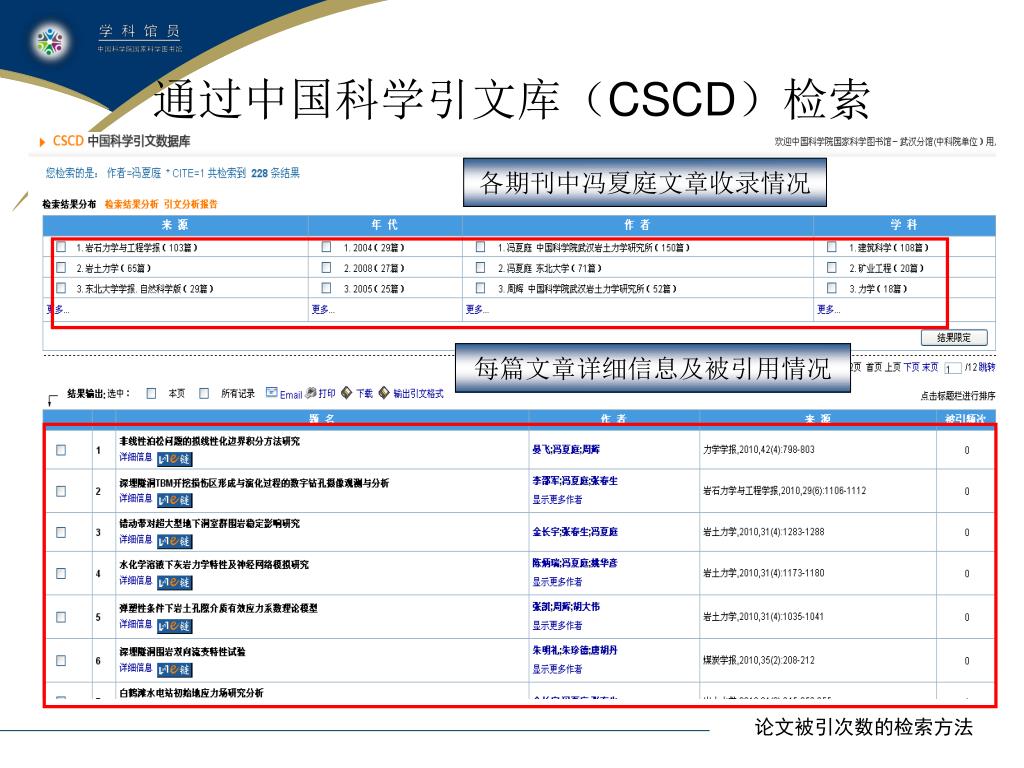This screenshot has width=1024, height=768.
Task: Go to 下页 in pagination
Action: (x=912, y=367)
